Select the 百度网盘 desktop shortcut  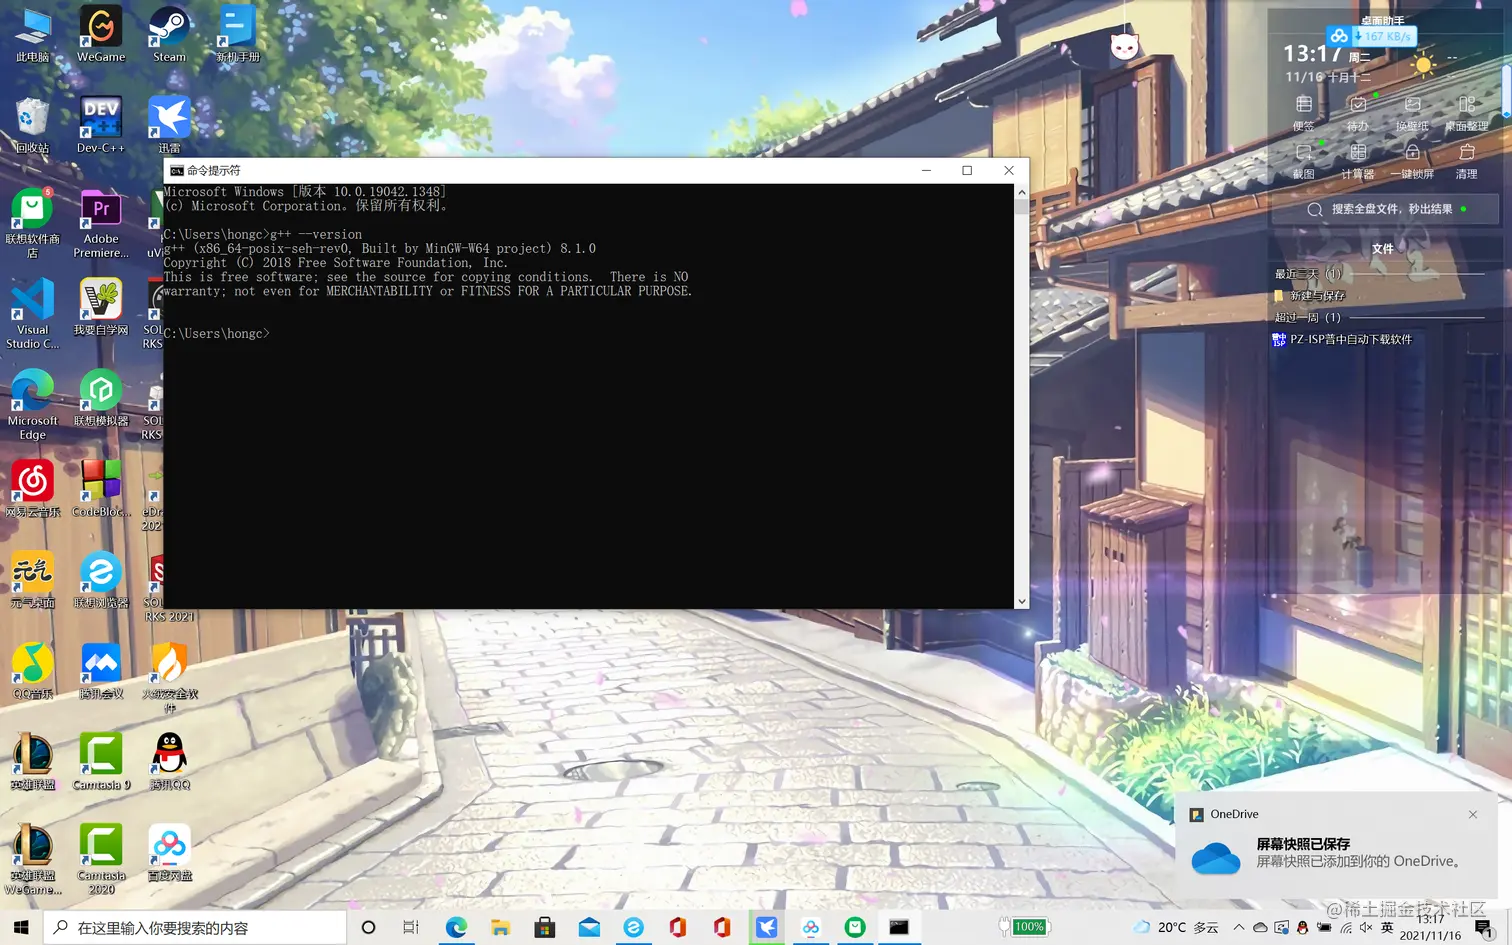[170, 854]
